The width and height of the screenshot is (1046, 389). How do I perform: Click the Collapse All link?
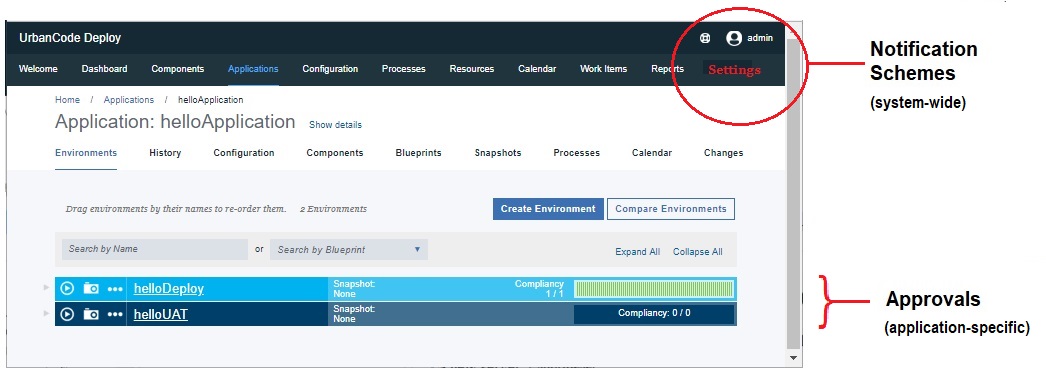[x=698, y=252]
